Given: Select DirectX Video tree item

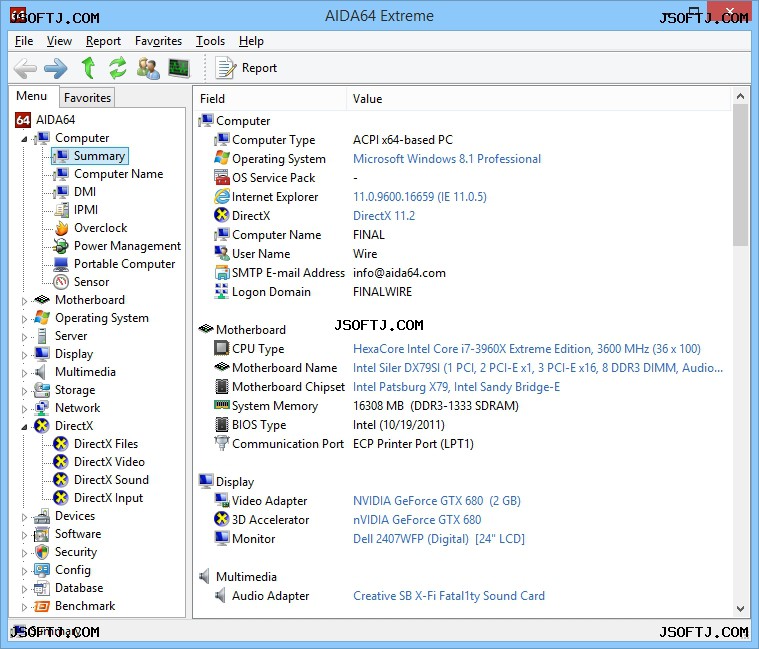Looking at the screenshot, I should coord(109,462).
